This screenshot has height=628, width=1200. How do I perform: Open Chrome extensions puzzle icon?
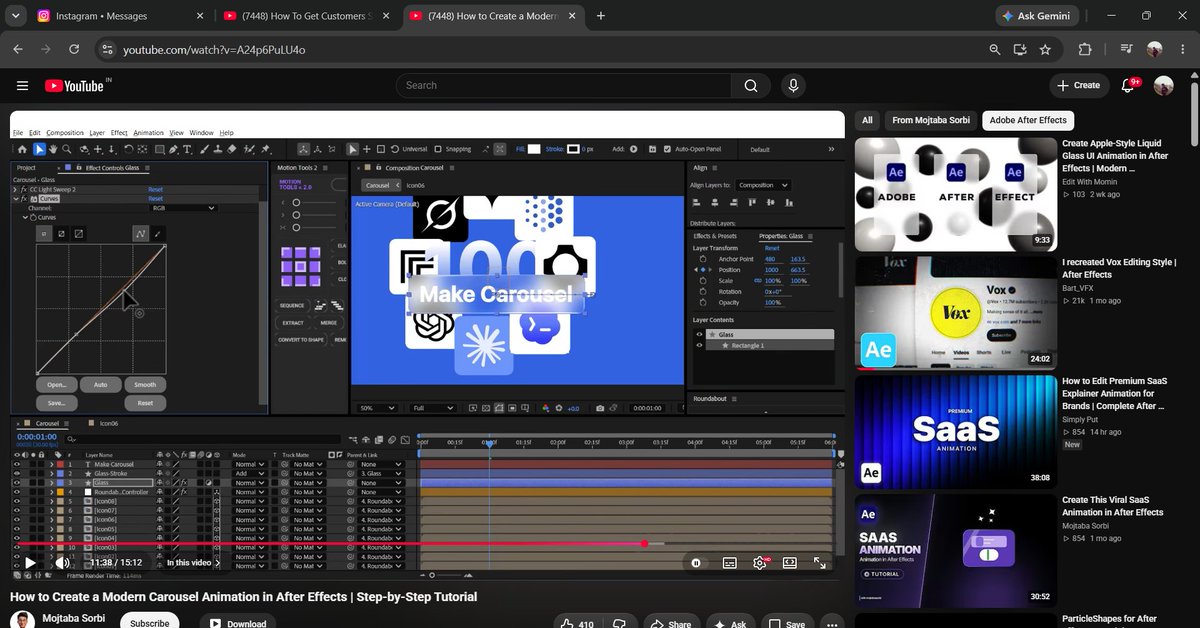point(1085,49)
